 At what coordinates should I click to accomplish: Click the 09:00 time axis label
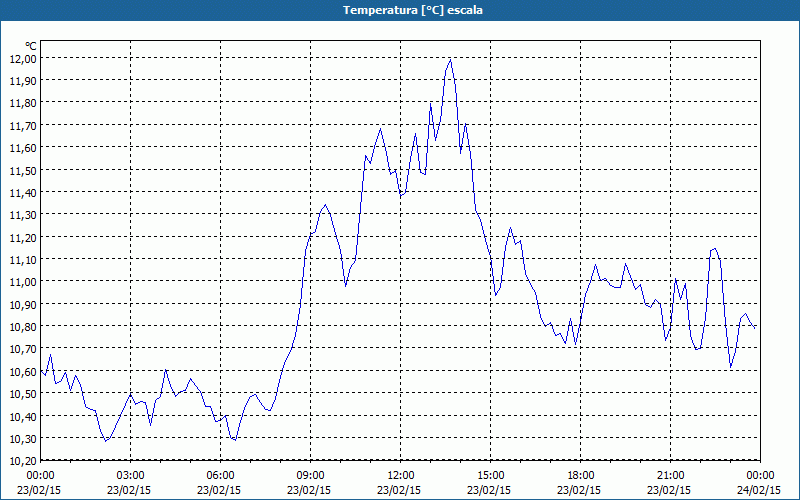click(x=311, y=476)
